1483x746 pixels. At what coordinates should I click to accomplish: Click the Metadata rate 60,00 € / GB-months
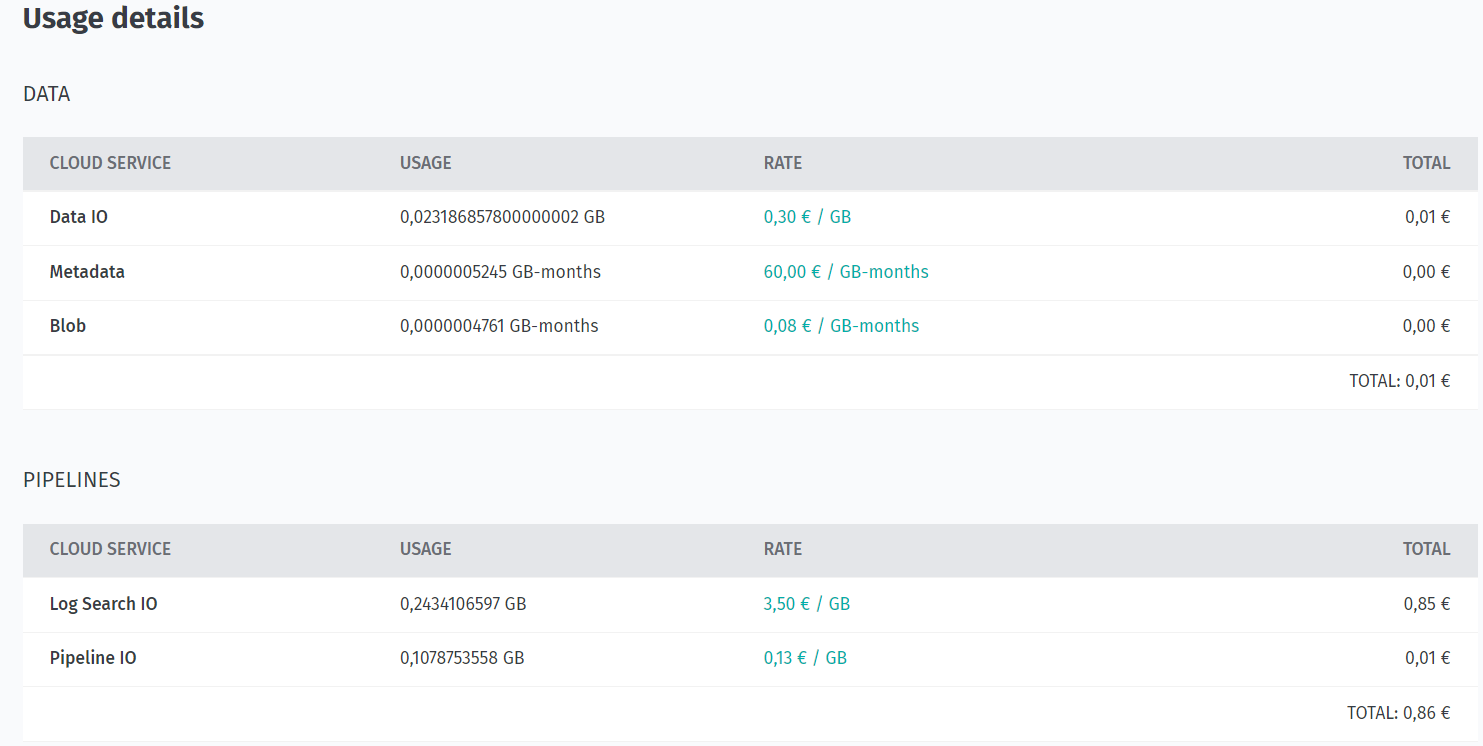tap(846, 271)
